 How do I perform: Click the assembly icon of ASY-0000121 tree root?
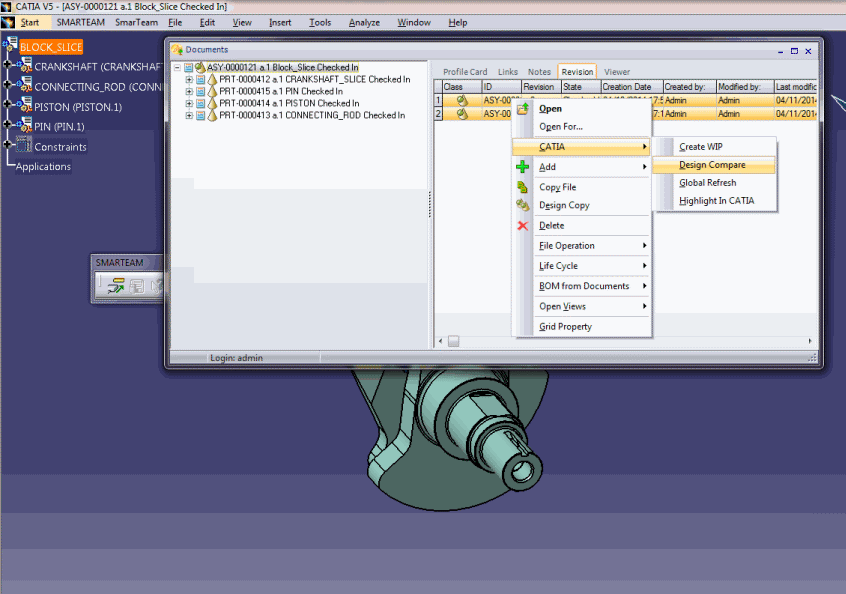coord(200,67)
